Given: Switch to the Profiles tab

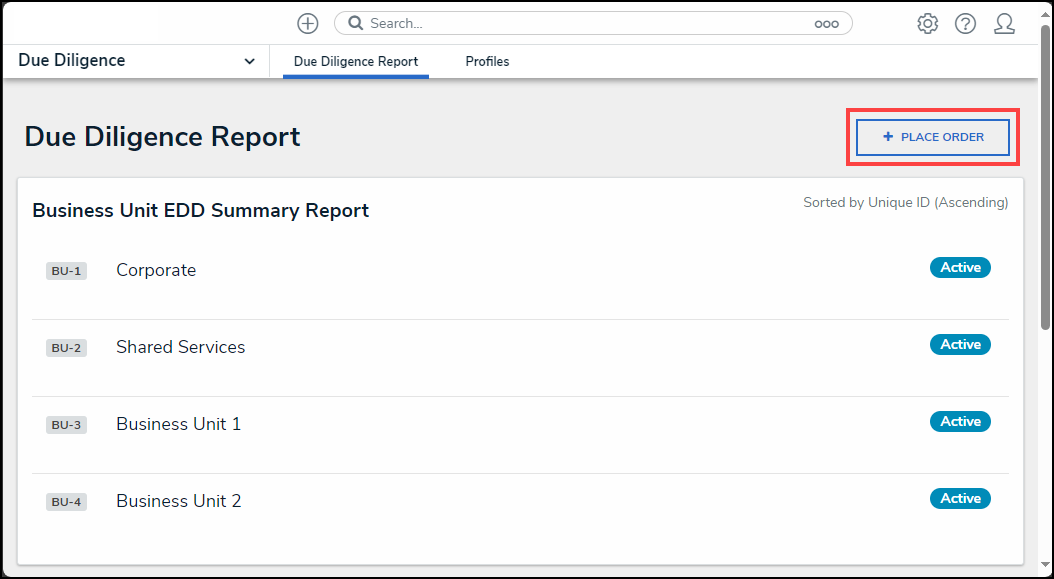Looking at the screenshot, I should (487, 61).
